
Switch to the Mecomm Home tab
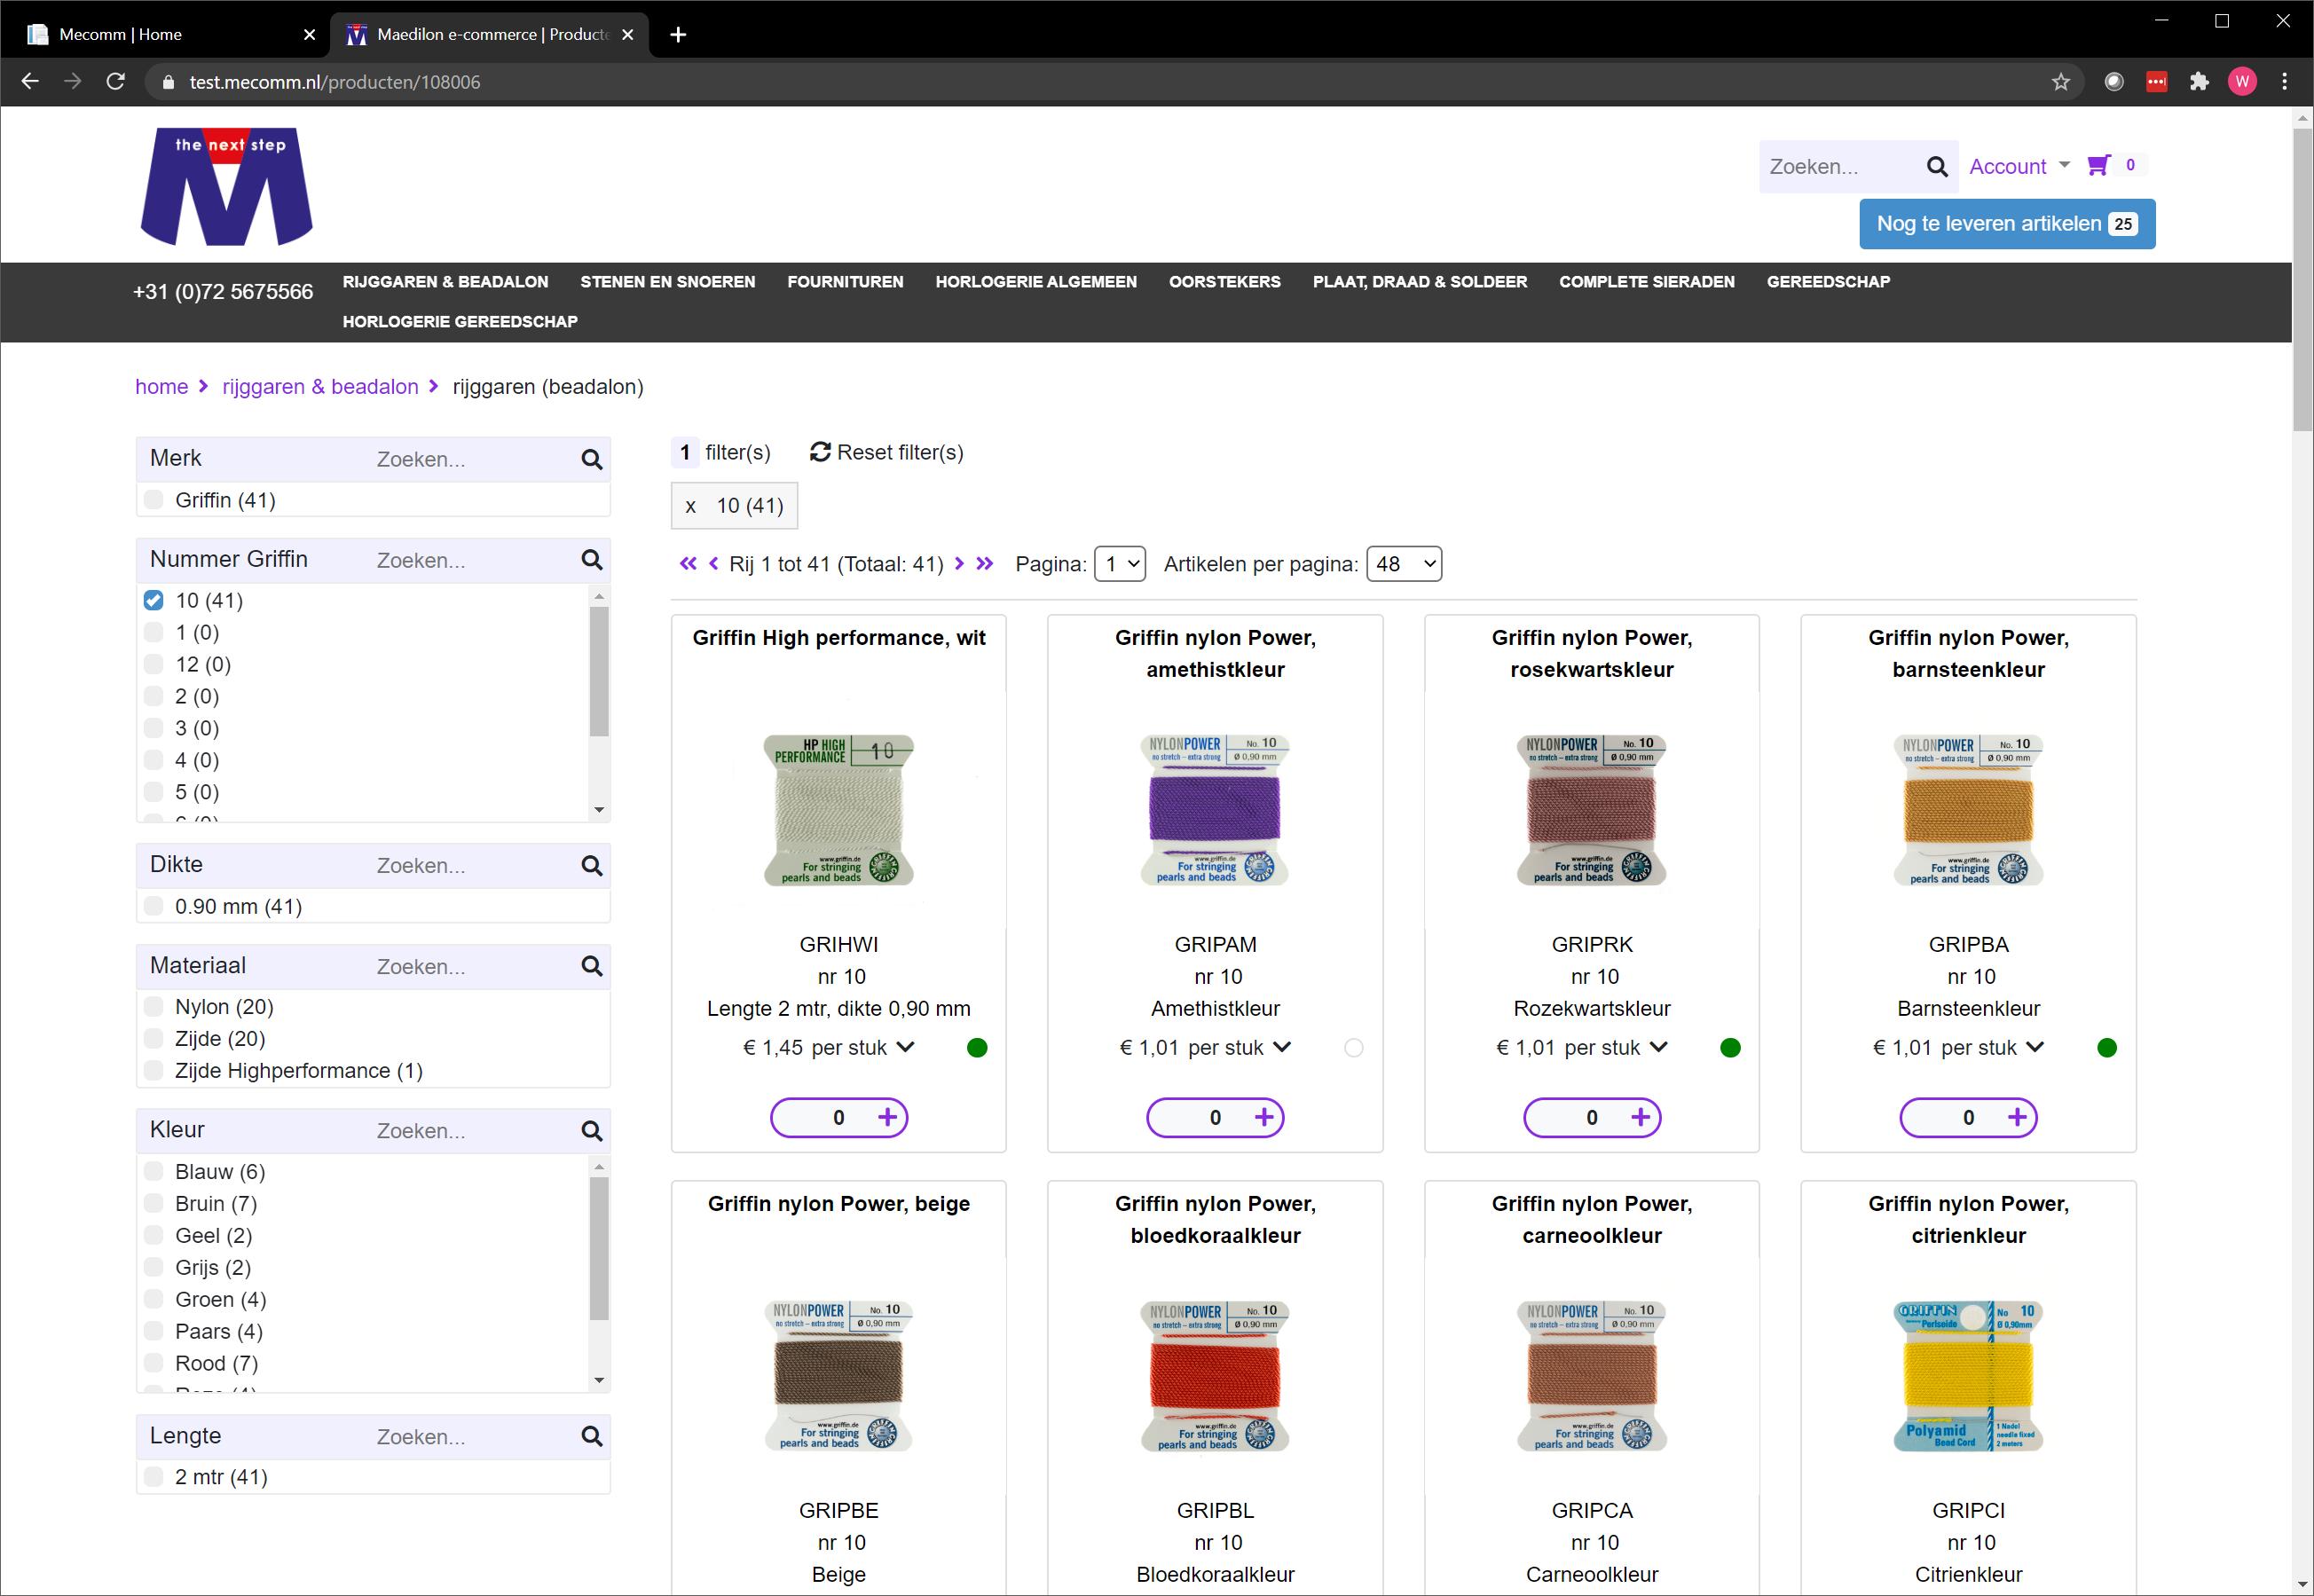[x=165, y=34]
